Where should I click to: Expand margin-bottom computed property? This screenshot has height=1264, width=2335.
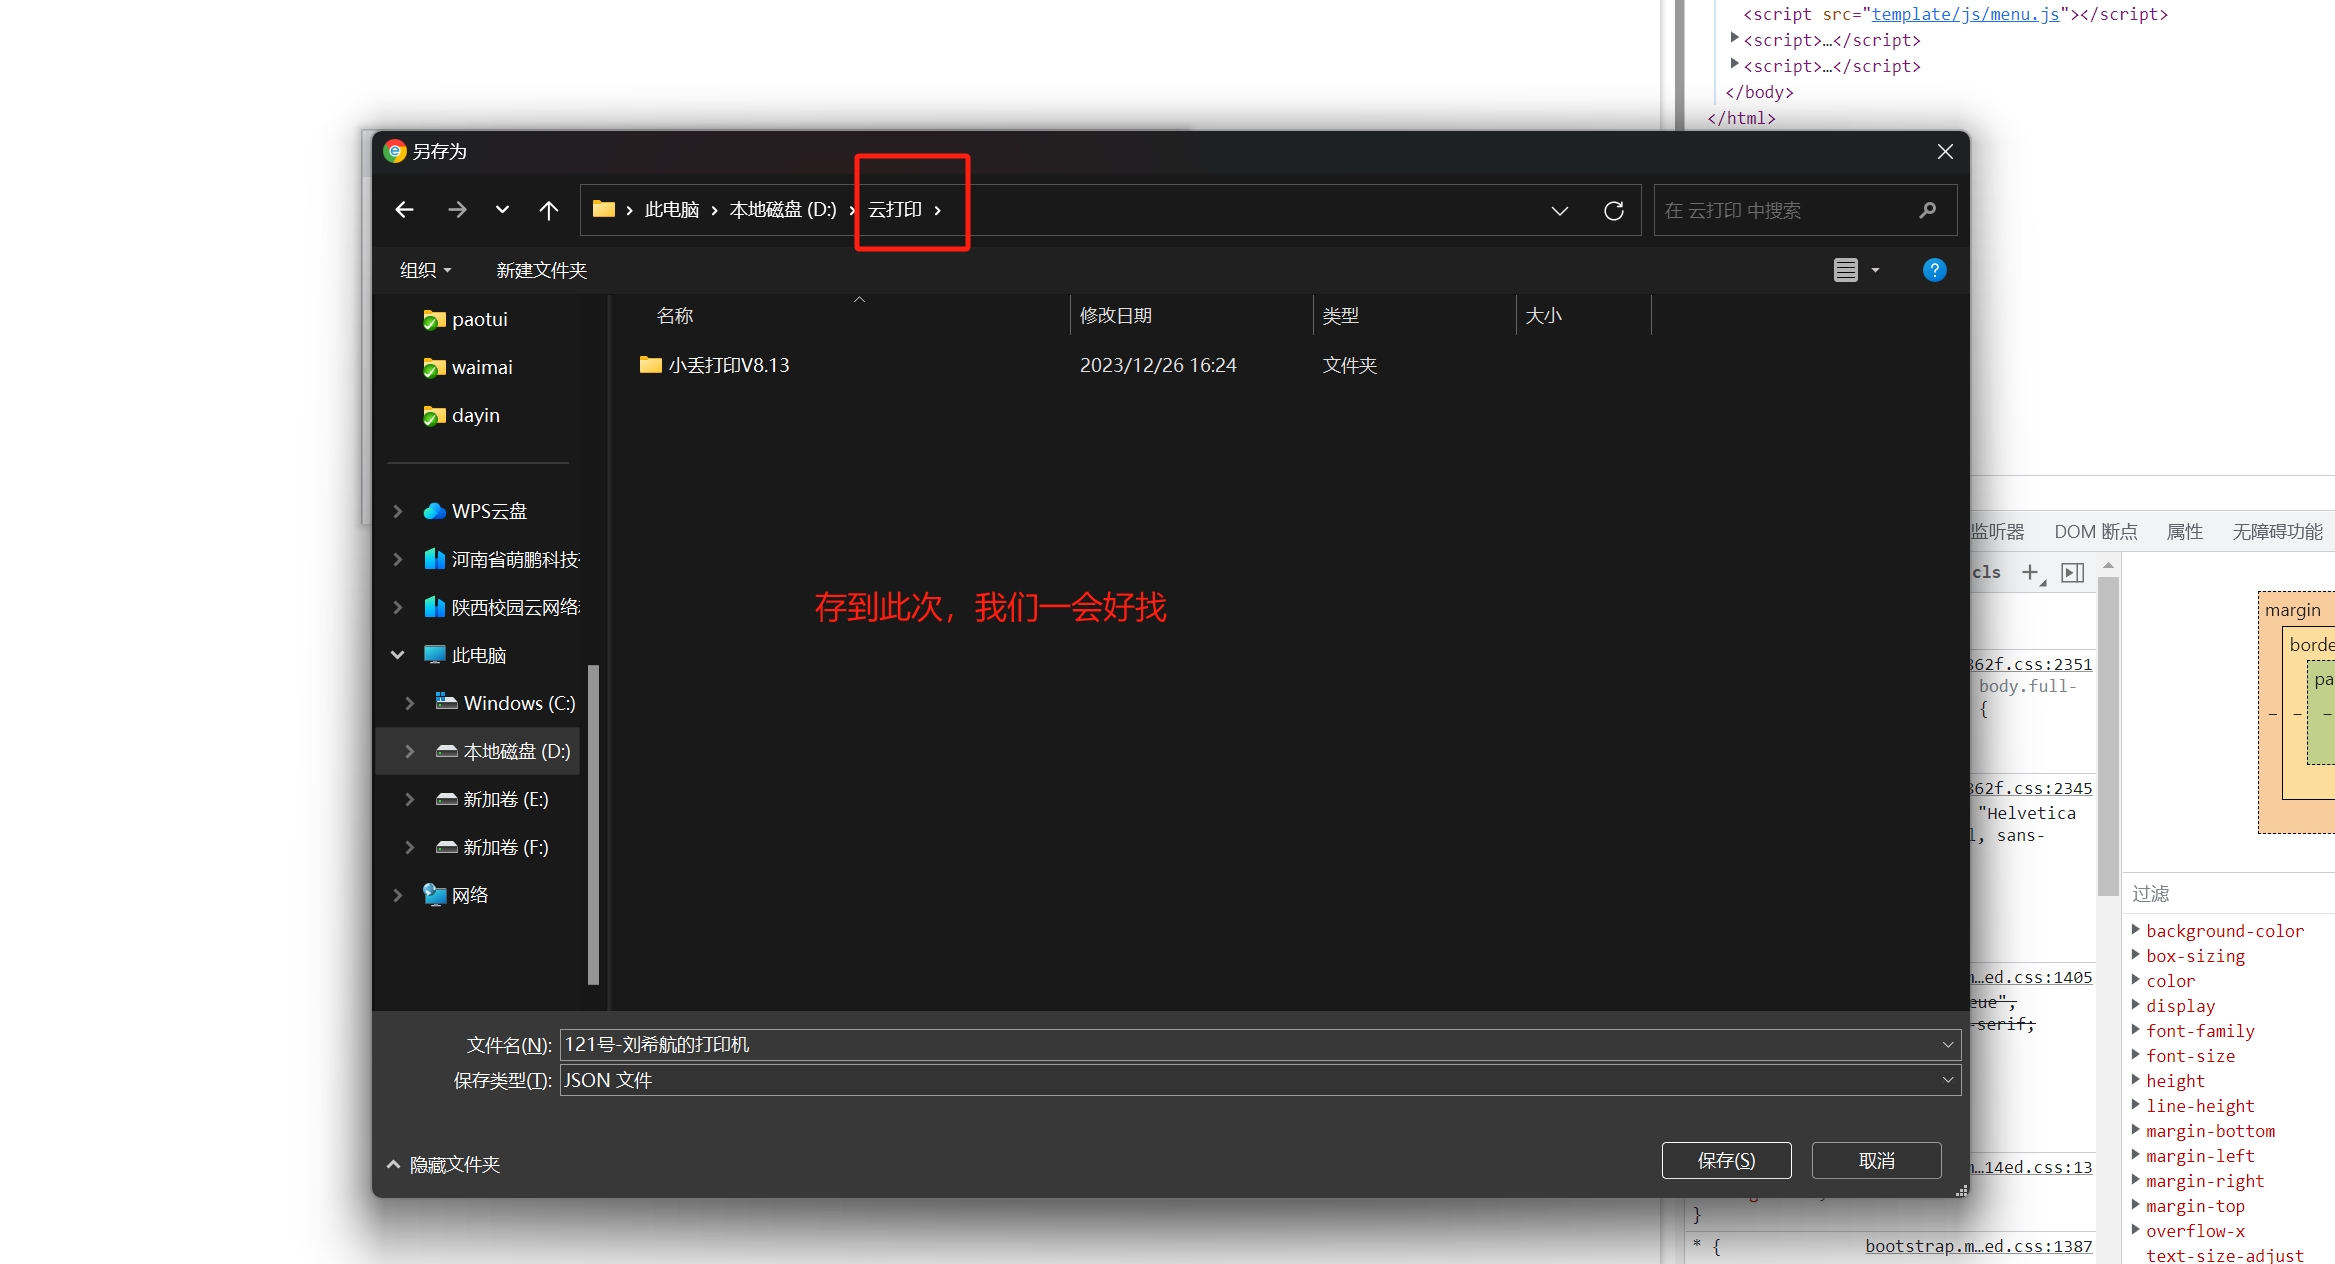point(2135,1130)
